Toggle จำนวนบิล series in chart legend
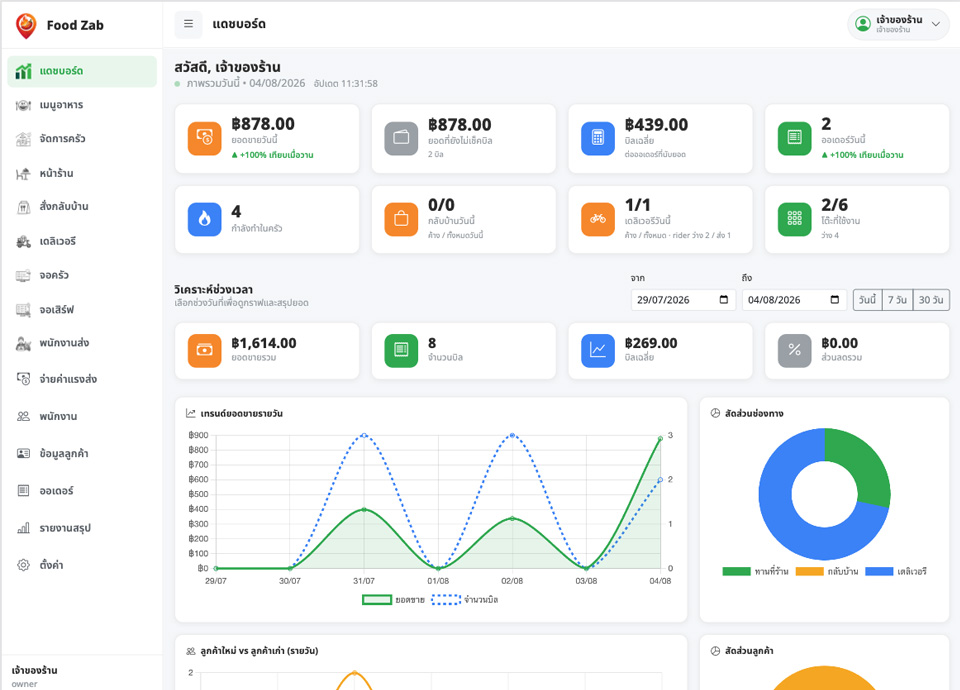The image size is (960, 690). [465, 600]
